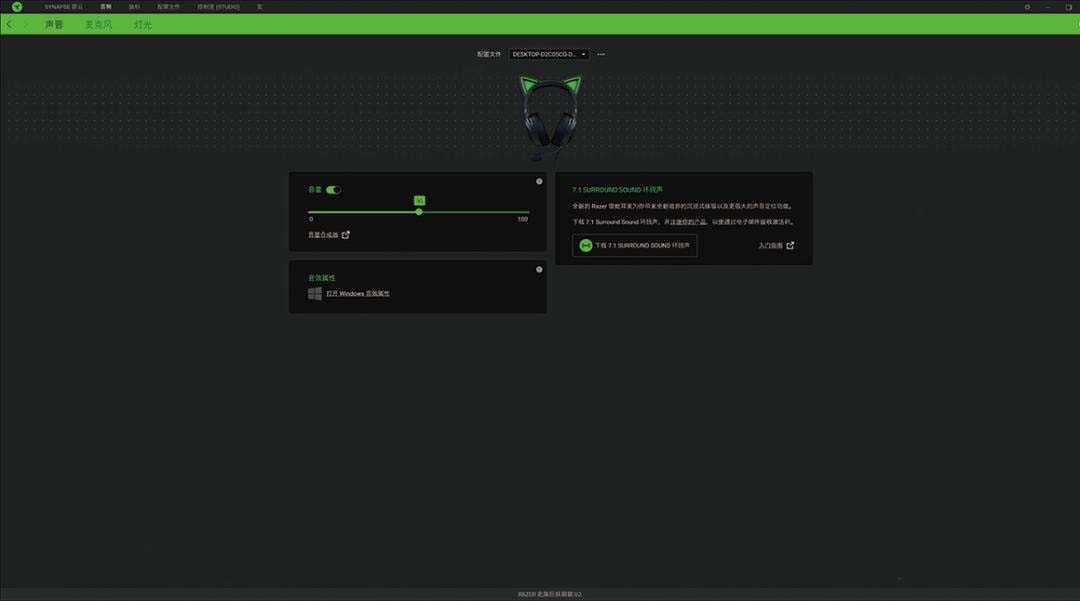The height and width of the screenshot is (601, 1080).
Task: Switch to the 声音 tab
Action: click(x=54, y=25)
